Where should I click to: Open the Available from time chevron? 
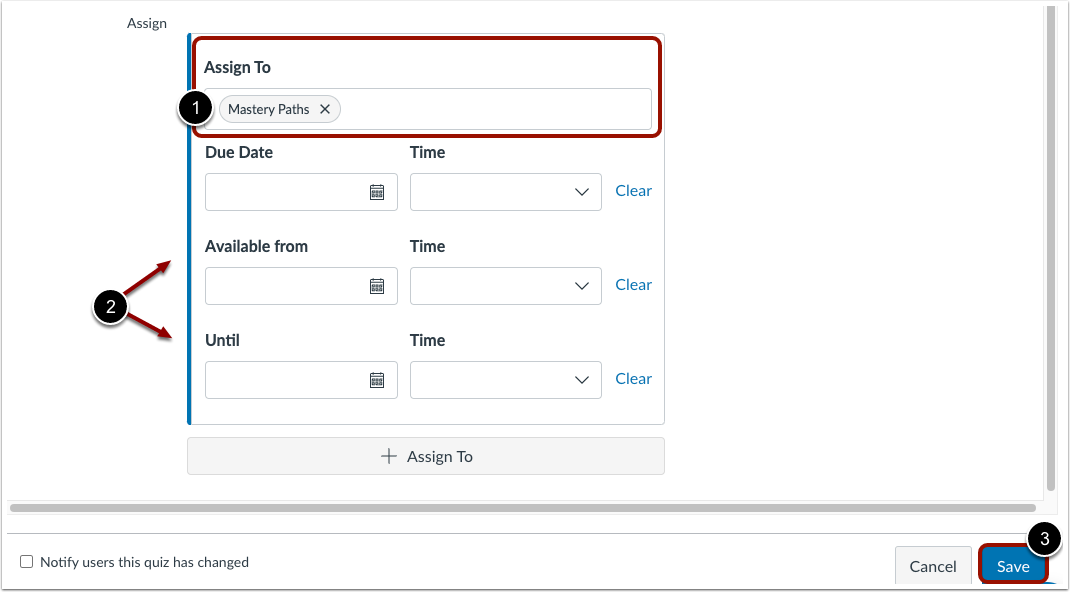582,285
